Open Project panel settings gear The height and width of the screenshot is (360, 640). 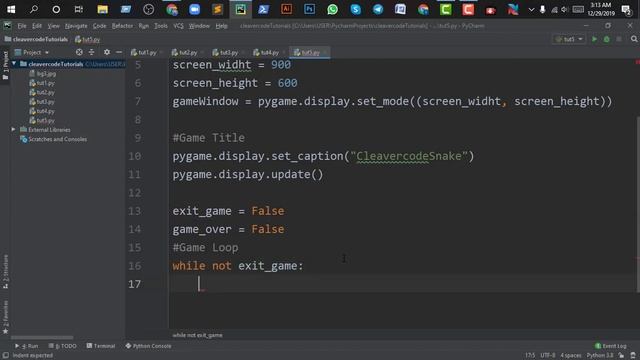(107, 52)
